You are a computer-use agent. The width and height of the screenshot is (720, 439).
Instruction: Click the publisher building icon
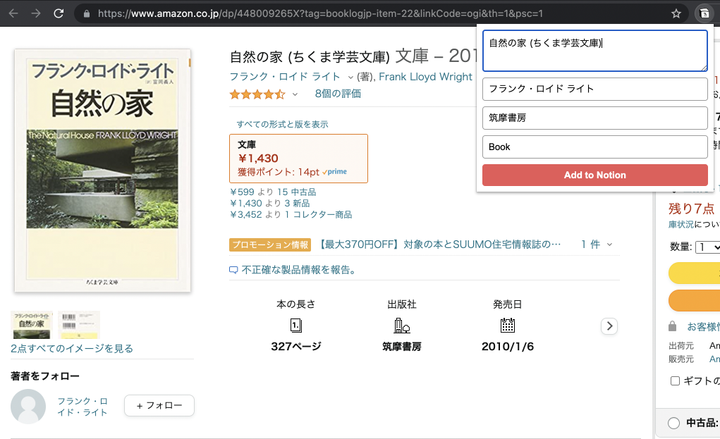(x=402, y=325)
